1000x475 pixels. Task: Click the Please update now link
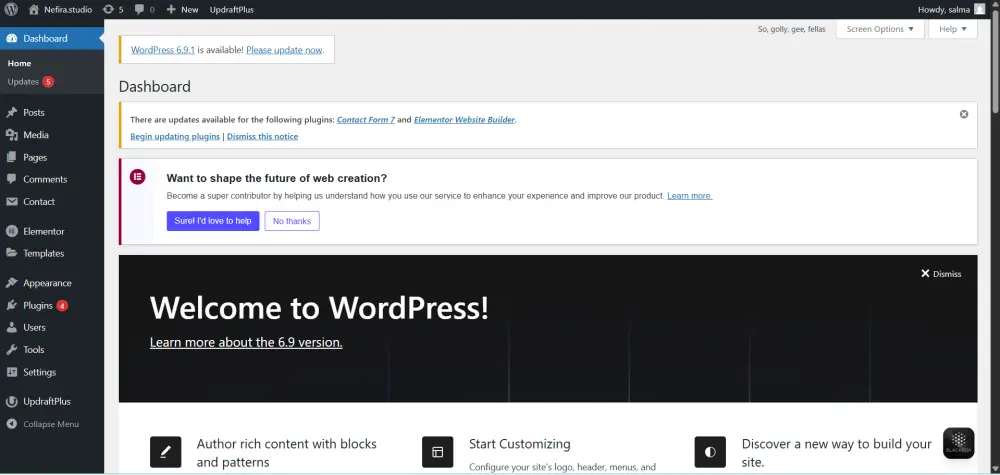pos(284,50)
